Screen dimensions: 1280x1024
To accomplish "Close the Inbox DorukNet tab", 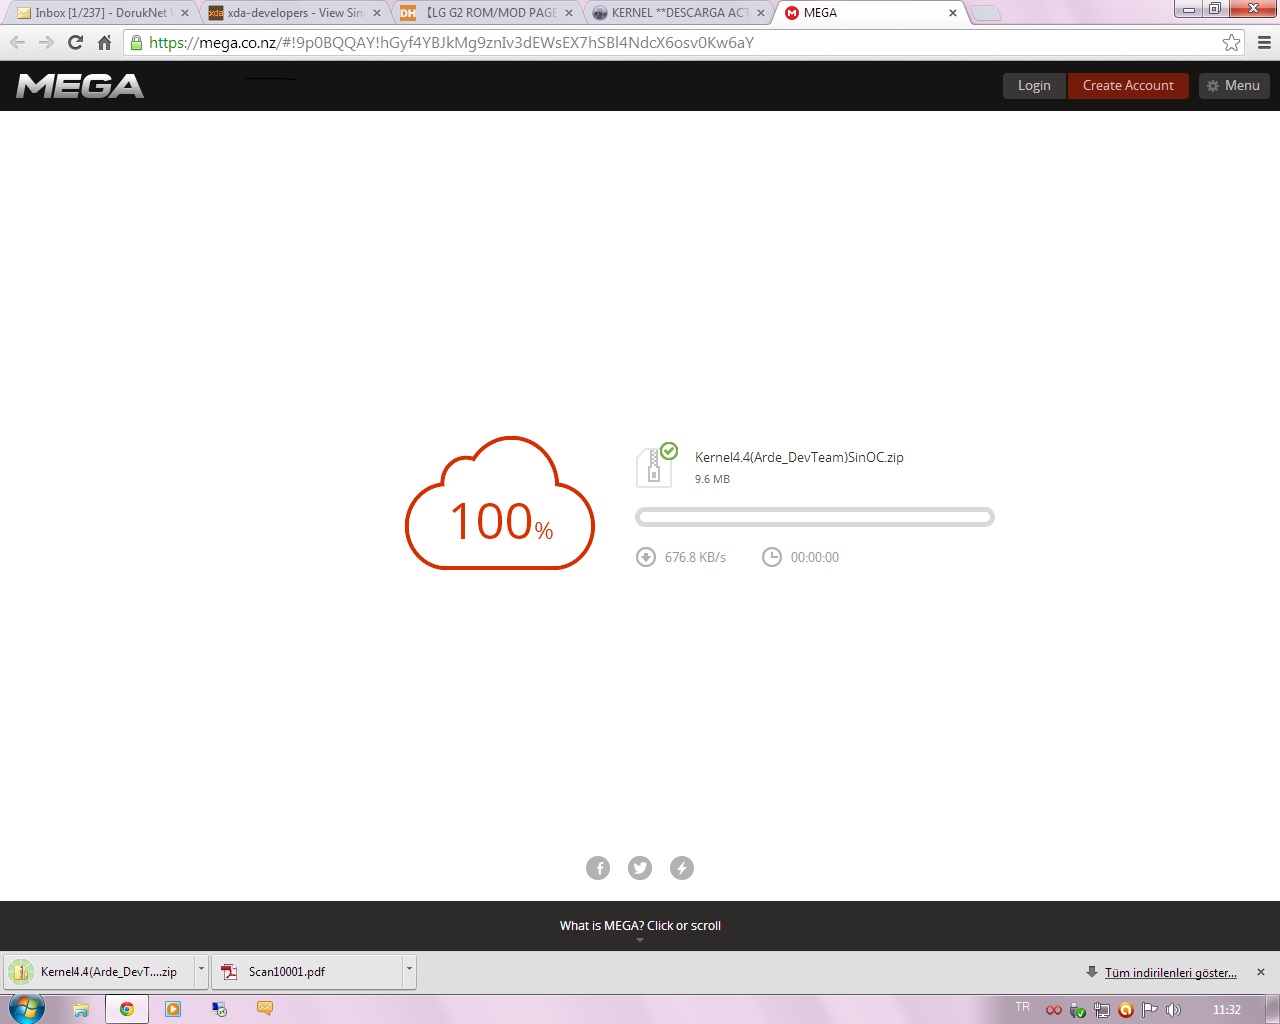I will pos(184,13).
